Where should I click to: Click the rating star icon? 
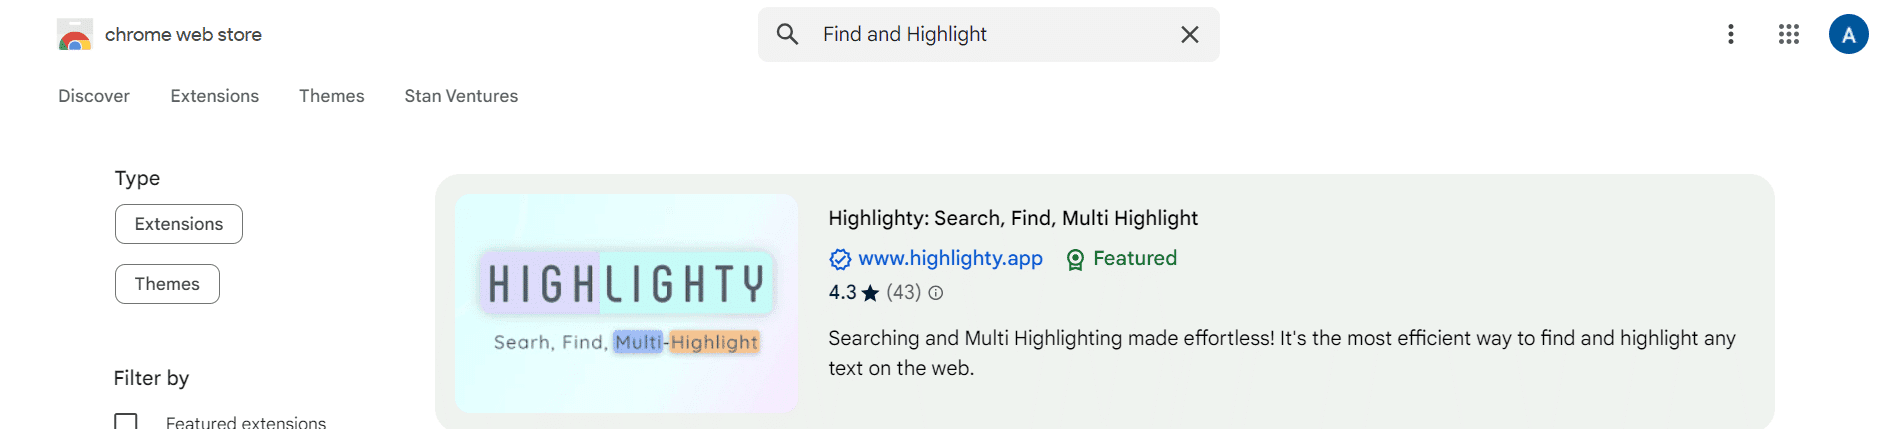(870, 293)
